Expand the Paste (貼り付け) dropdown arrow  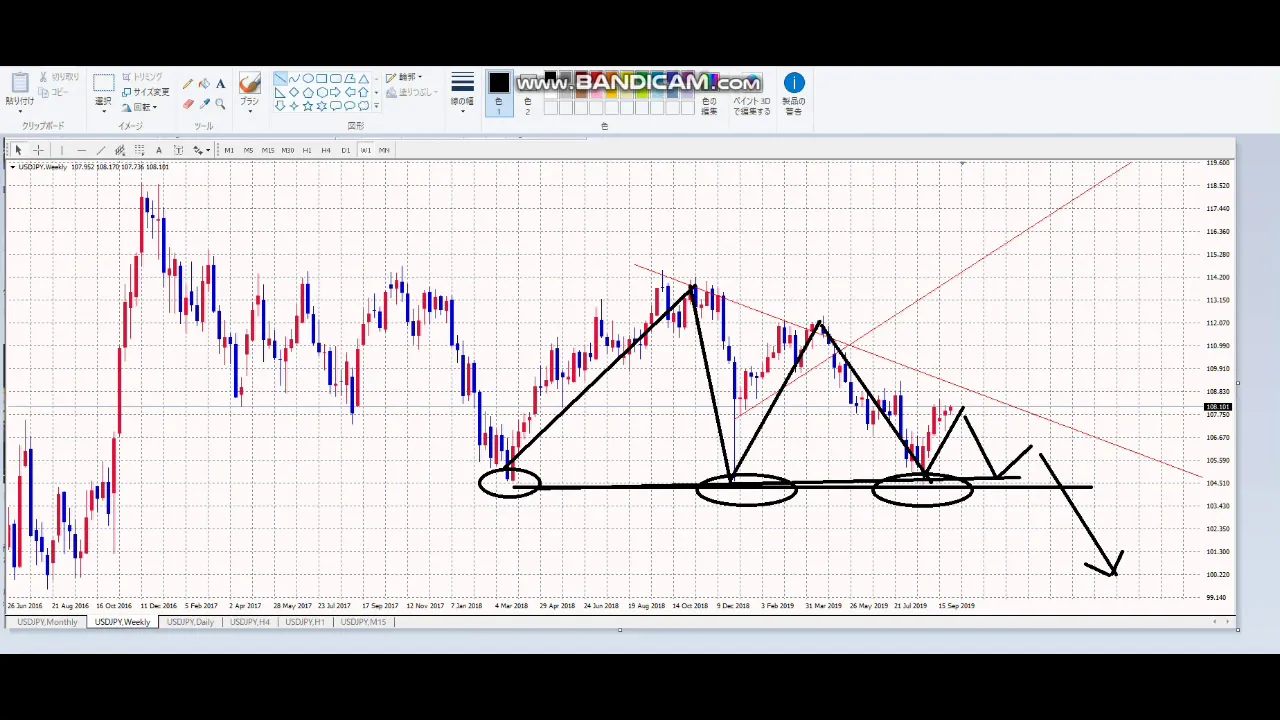(20, 111)
